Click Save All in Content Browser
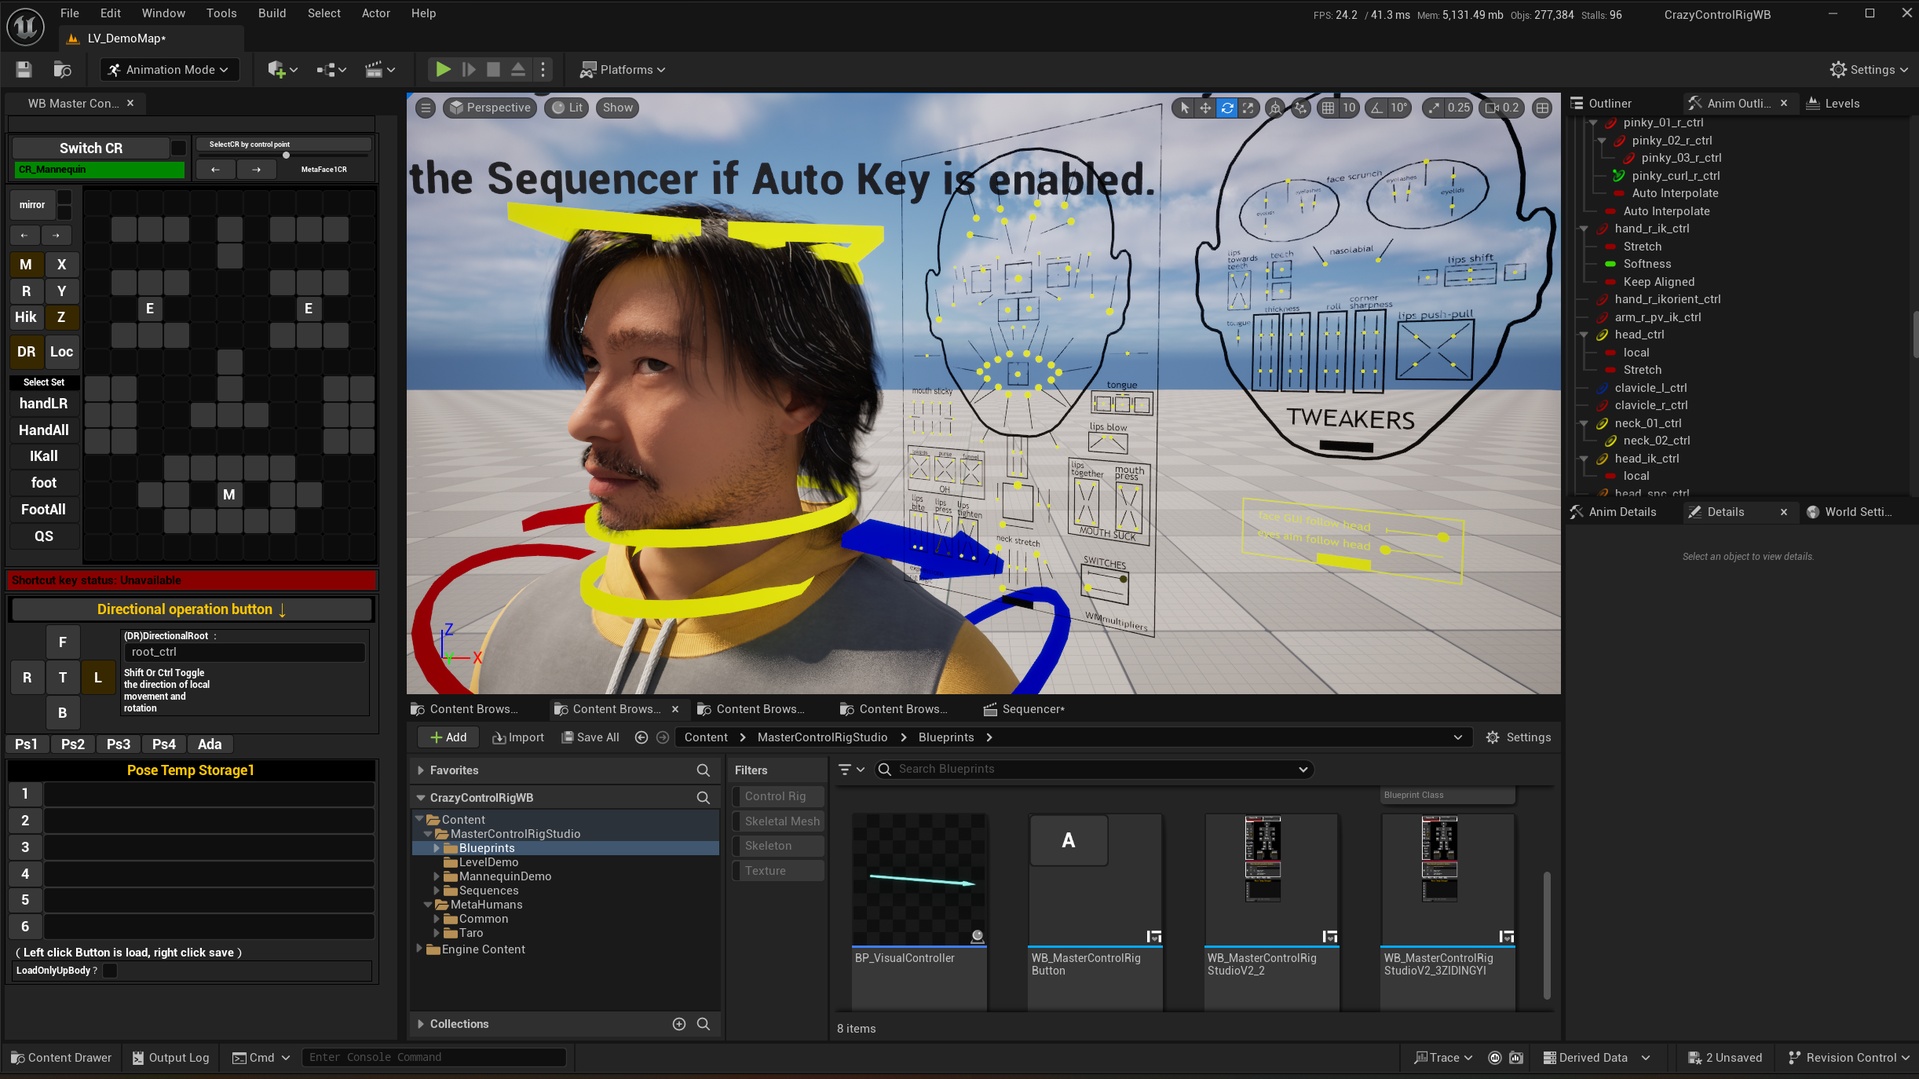Viewport: 1919px width, 1079px height. [x=590, y=738]
